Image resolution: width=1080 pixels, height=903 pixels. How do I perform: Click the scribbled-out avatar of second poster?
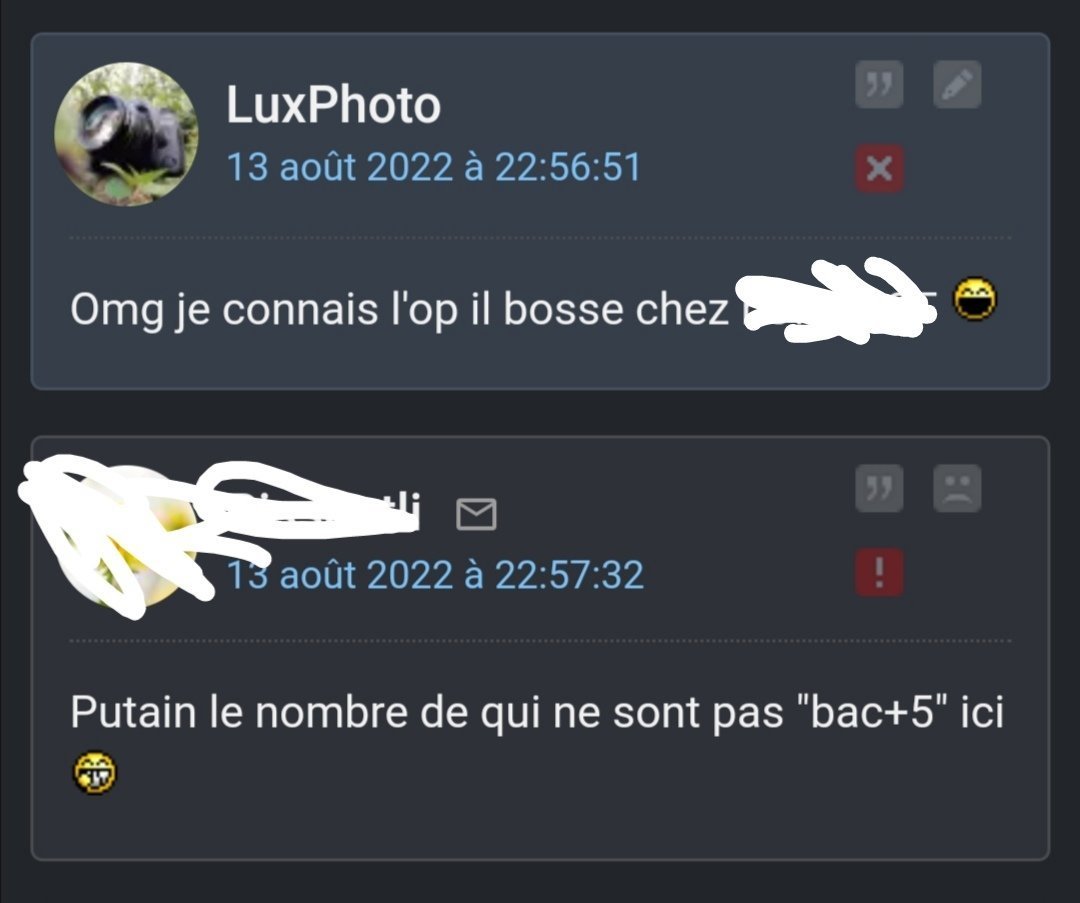pyautogui.click(x=126, y=537)
